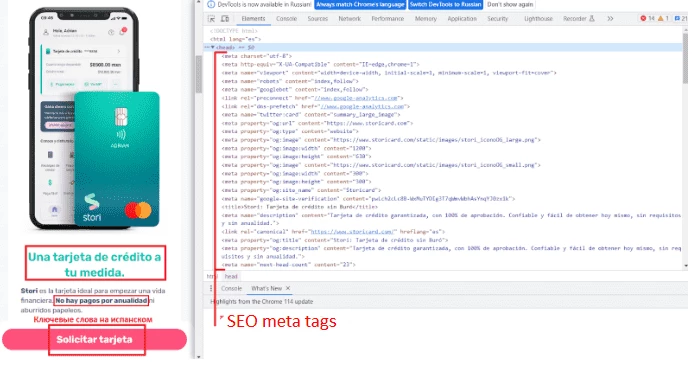Open the error count indicator showing 14
Image resolution: width=697 pixels, height=373 pixels.
pyautogui.click(x=647, y=19)
